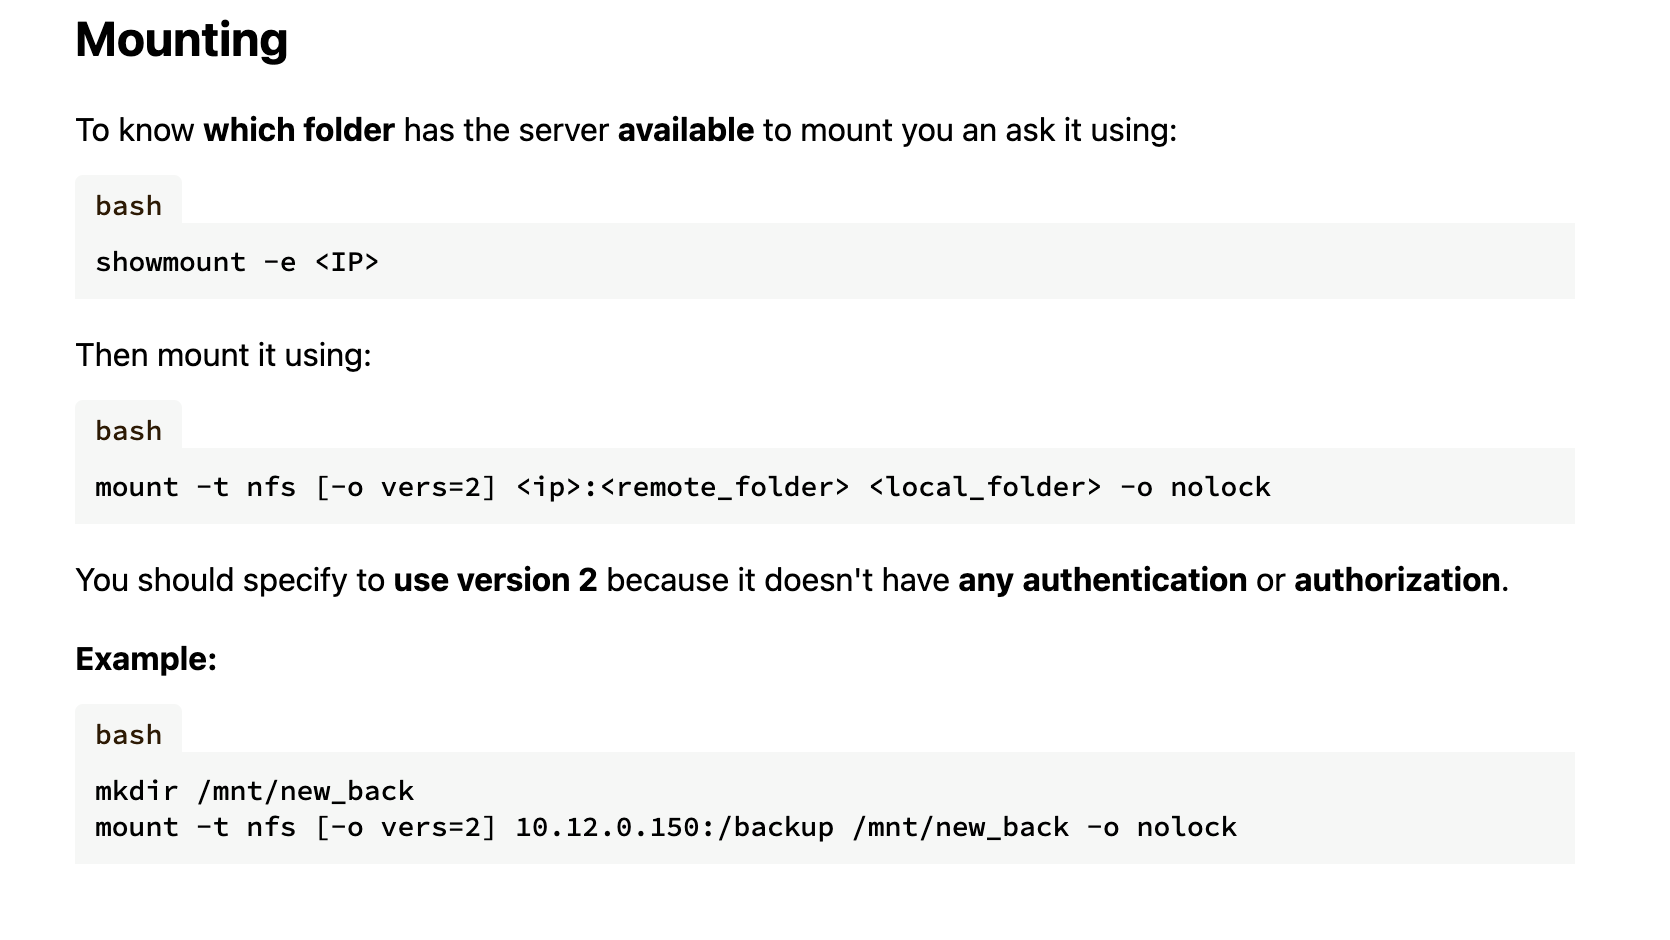
Task: Click 'Then mount it using:' text
Action: [224, 355]
